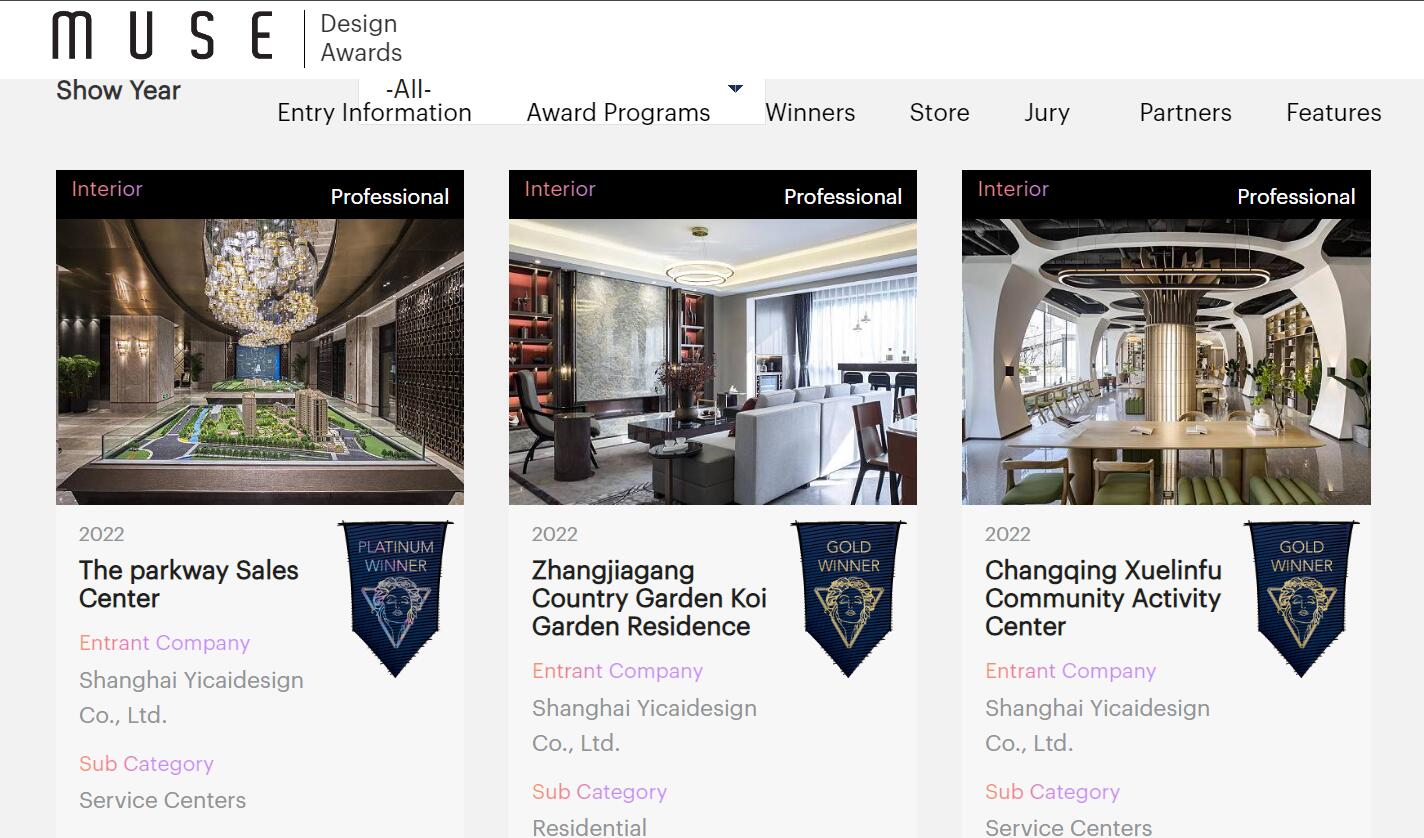Screen dimensions: 1424x838
Task: Click the Gold Winner badge on Zhangjiagang entry
Action: click(x=849, y=598)
